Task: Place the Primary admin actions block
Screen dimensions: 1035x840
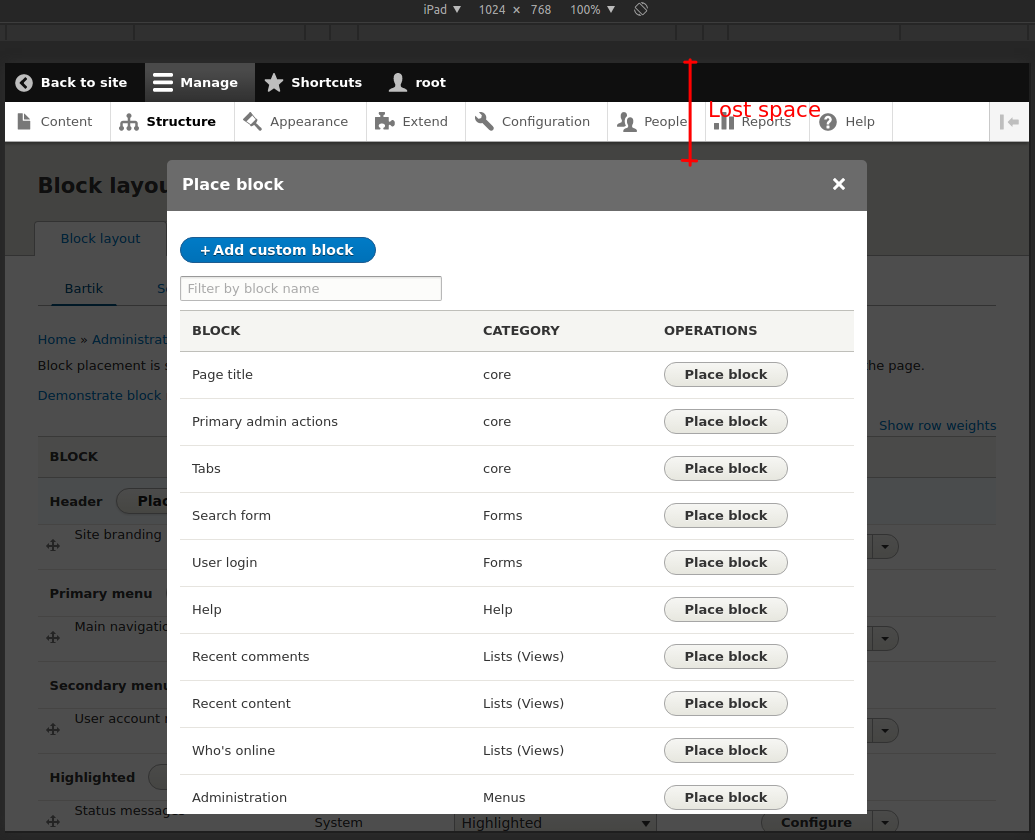Action: pos(725,422)
